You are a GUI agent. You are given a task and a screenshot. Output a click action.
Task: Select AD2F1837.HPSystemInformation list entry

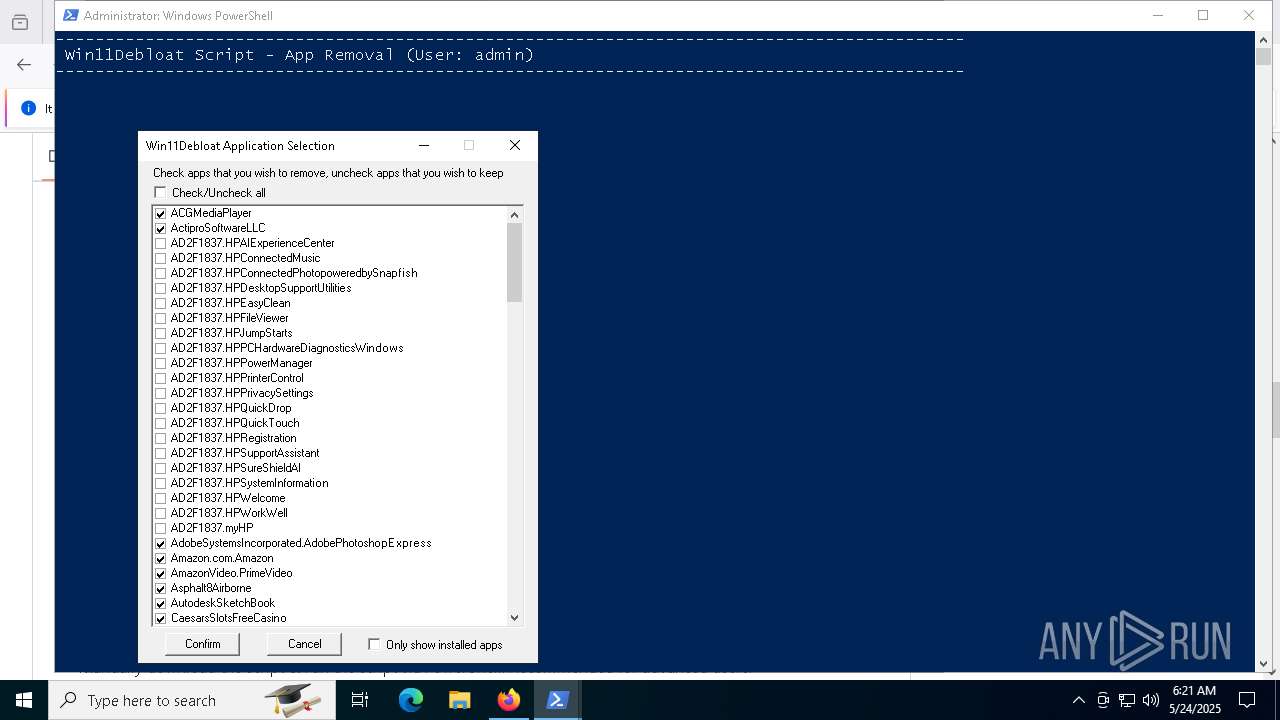(x=249, y=483)
